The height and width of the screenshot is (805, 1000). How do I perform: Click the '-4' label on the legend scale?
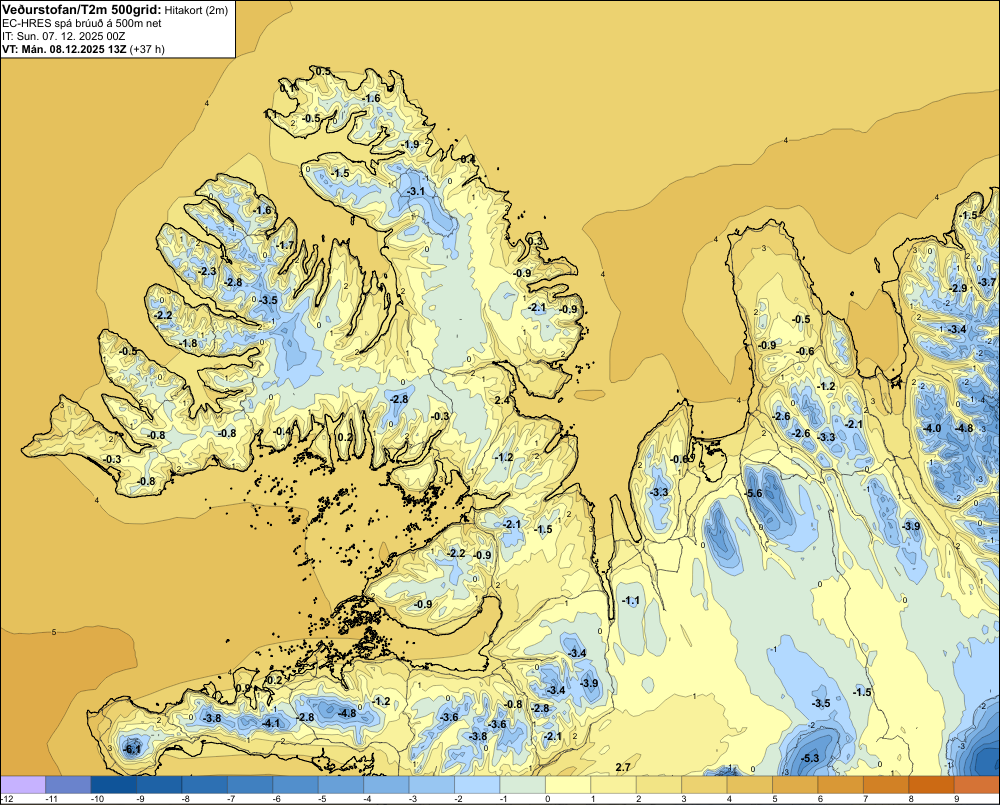[x=367, y=799]
